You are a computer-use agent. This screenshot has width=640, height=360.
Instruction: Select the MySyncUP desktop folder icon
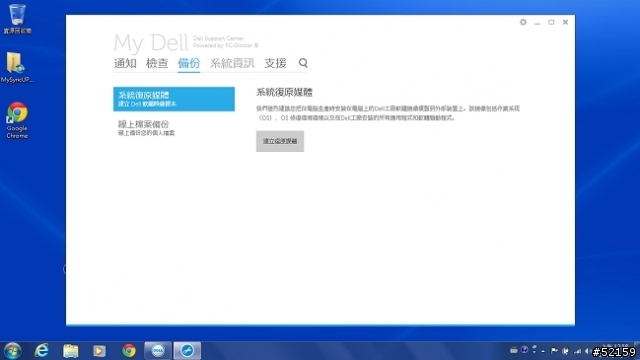point(17,68)
